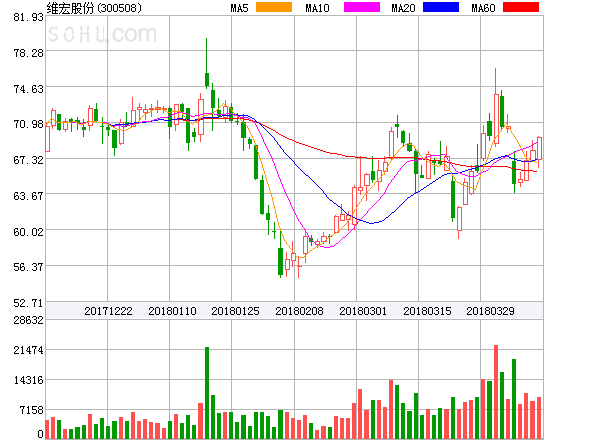This screenshot has height=440, width=600.
Task: Click the 20180110 date label
Action: (172, 311)
